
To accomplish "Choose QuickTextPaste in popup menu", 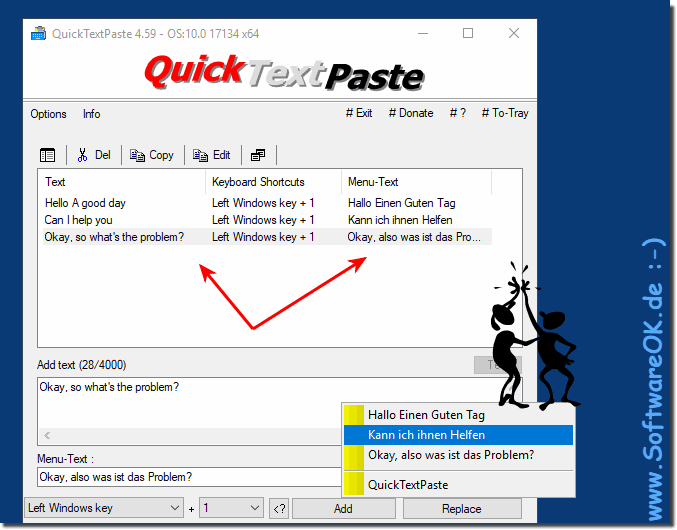I will (x=459, y=485).
